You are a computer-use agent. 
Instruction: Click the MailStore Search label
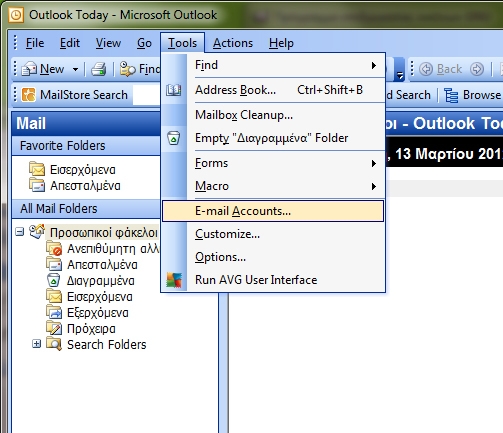click(x=84, y=95)
